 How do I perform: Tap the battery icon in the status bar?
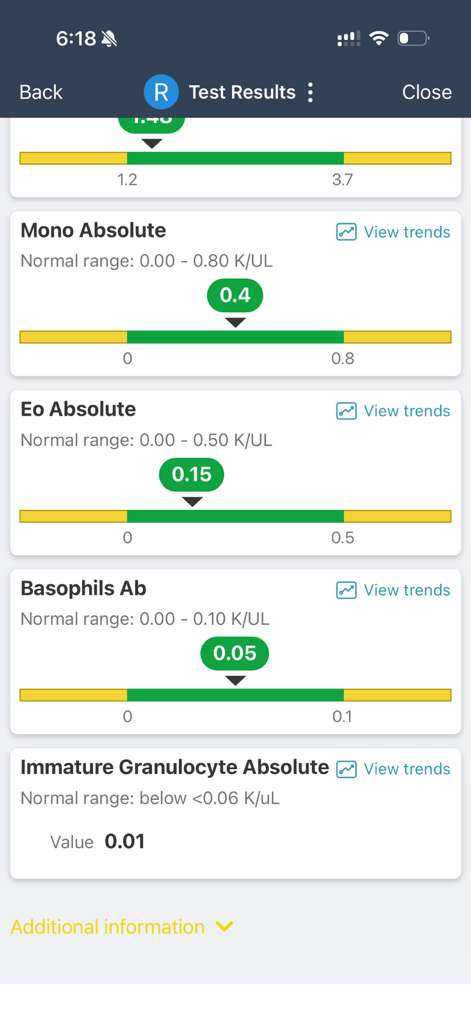(x=413, y=39)
